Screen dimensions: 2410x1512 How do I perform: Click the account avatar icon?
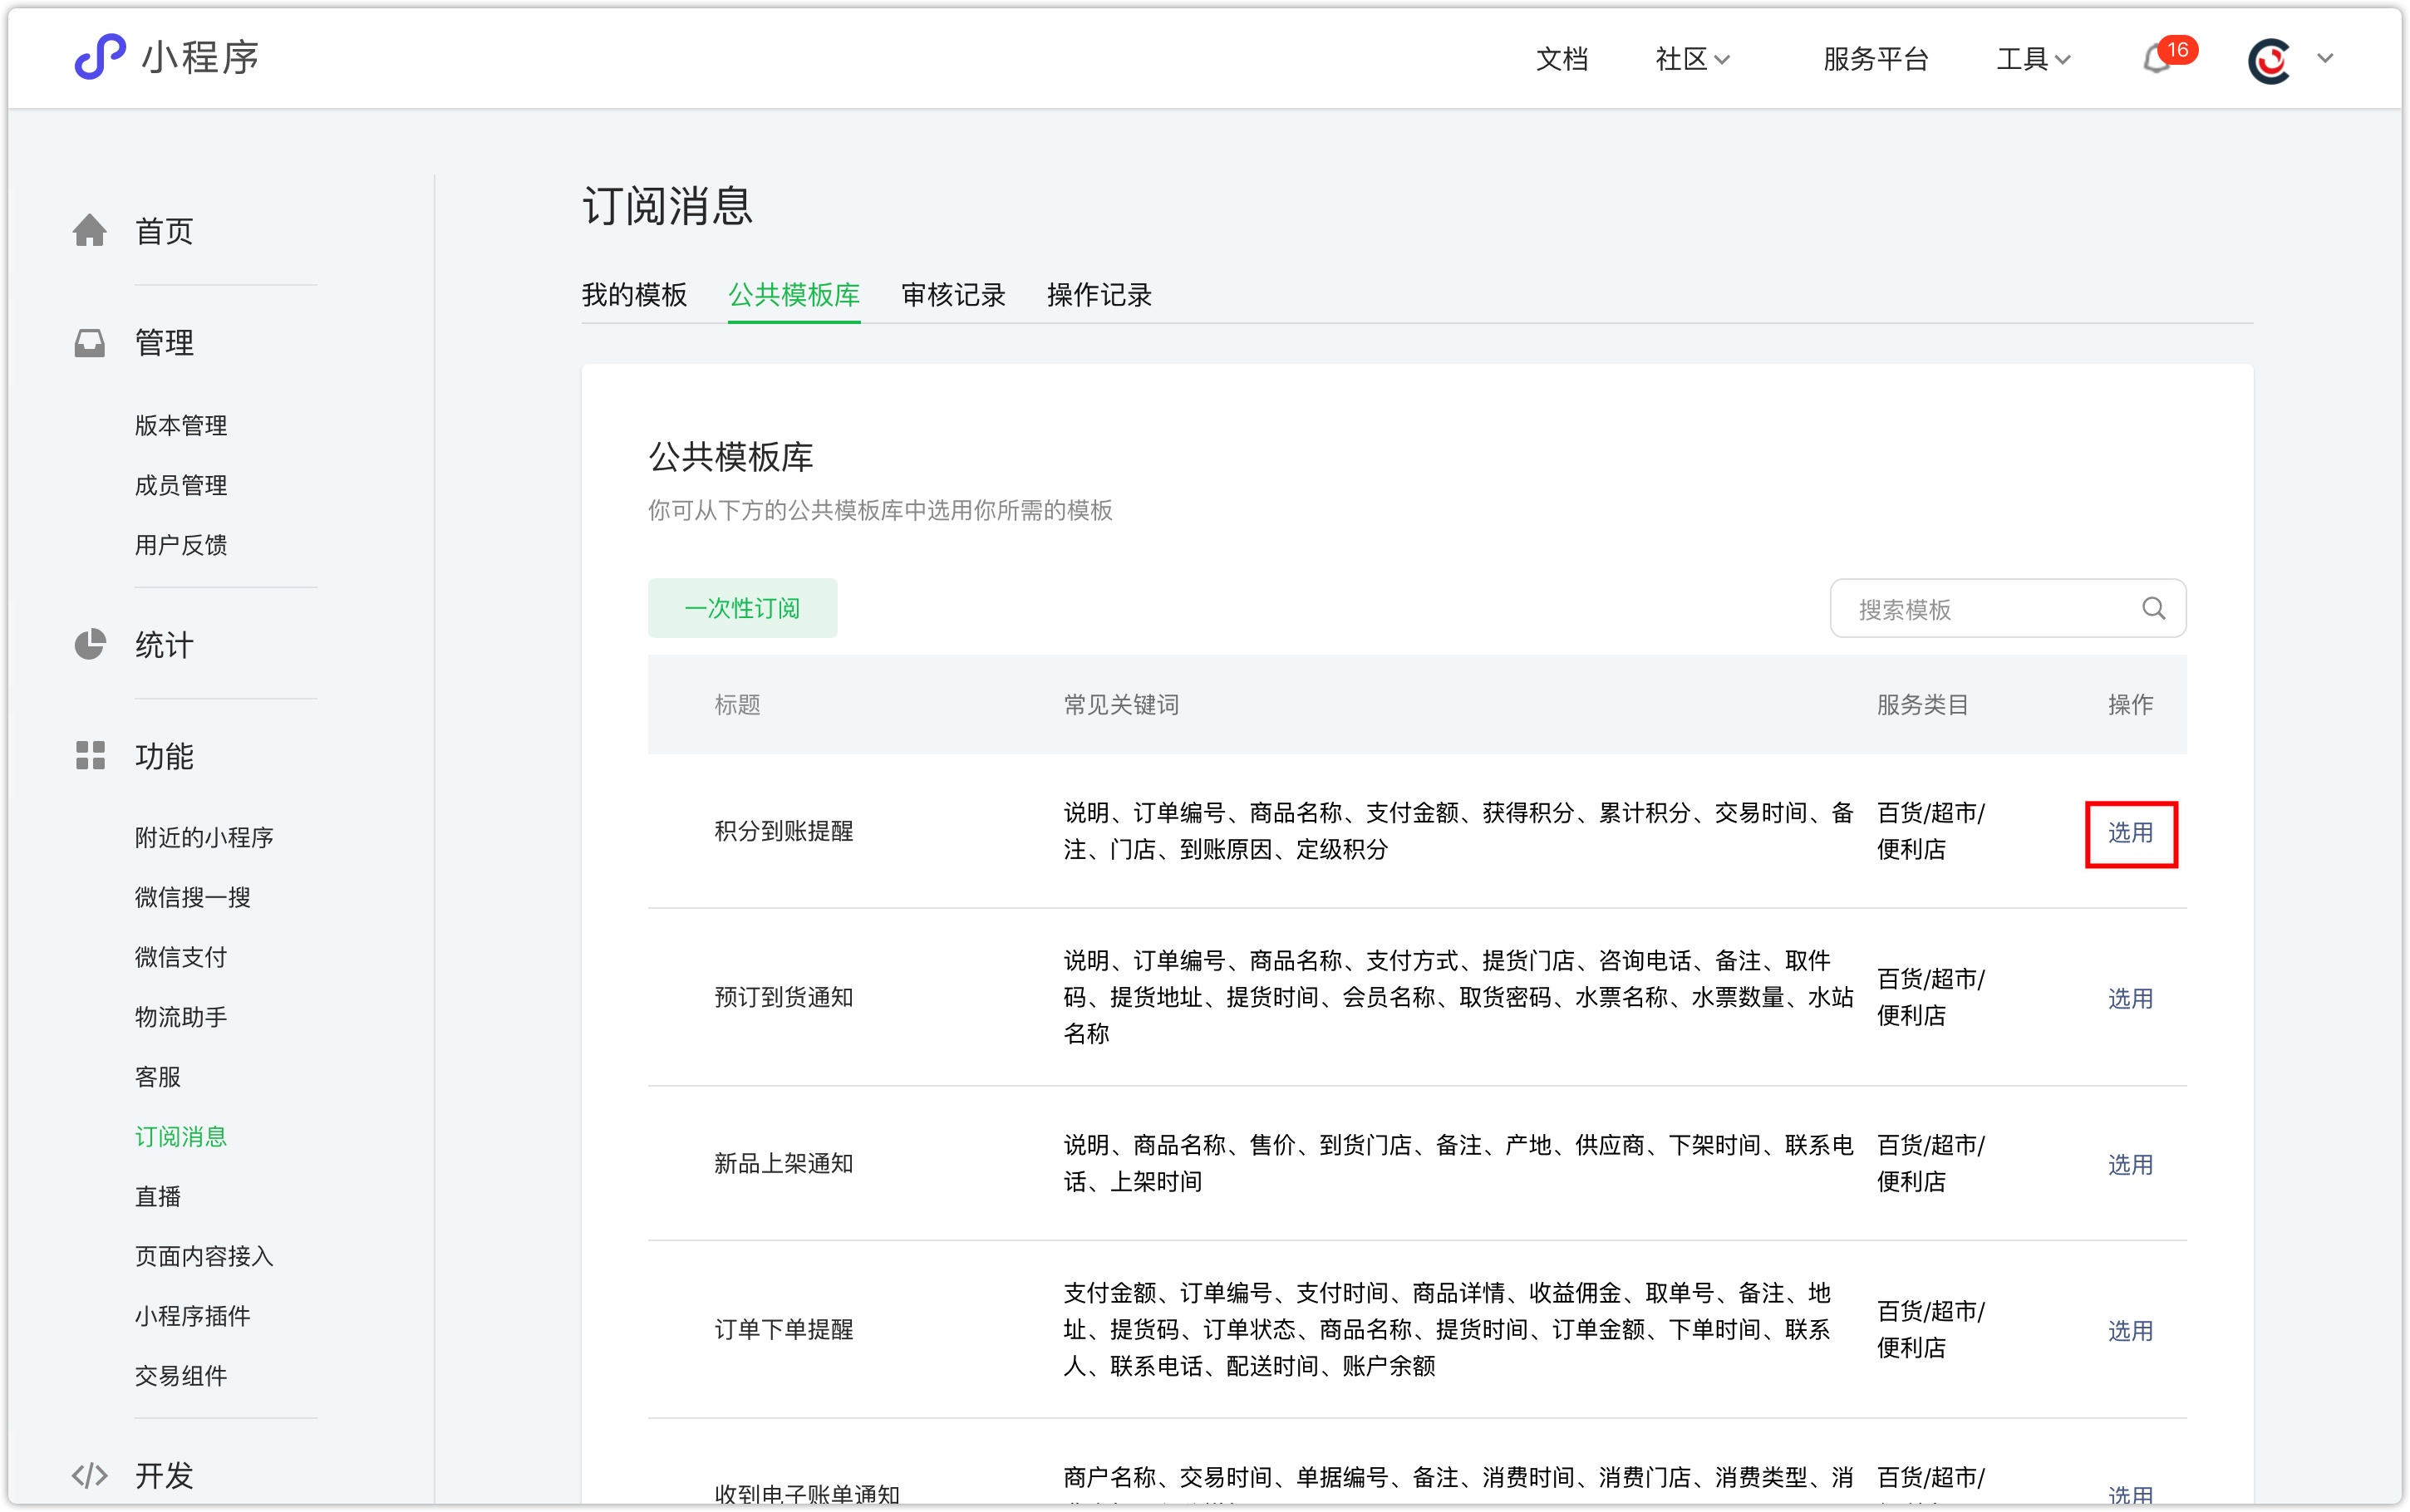tap(2269, 61)
